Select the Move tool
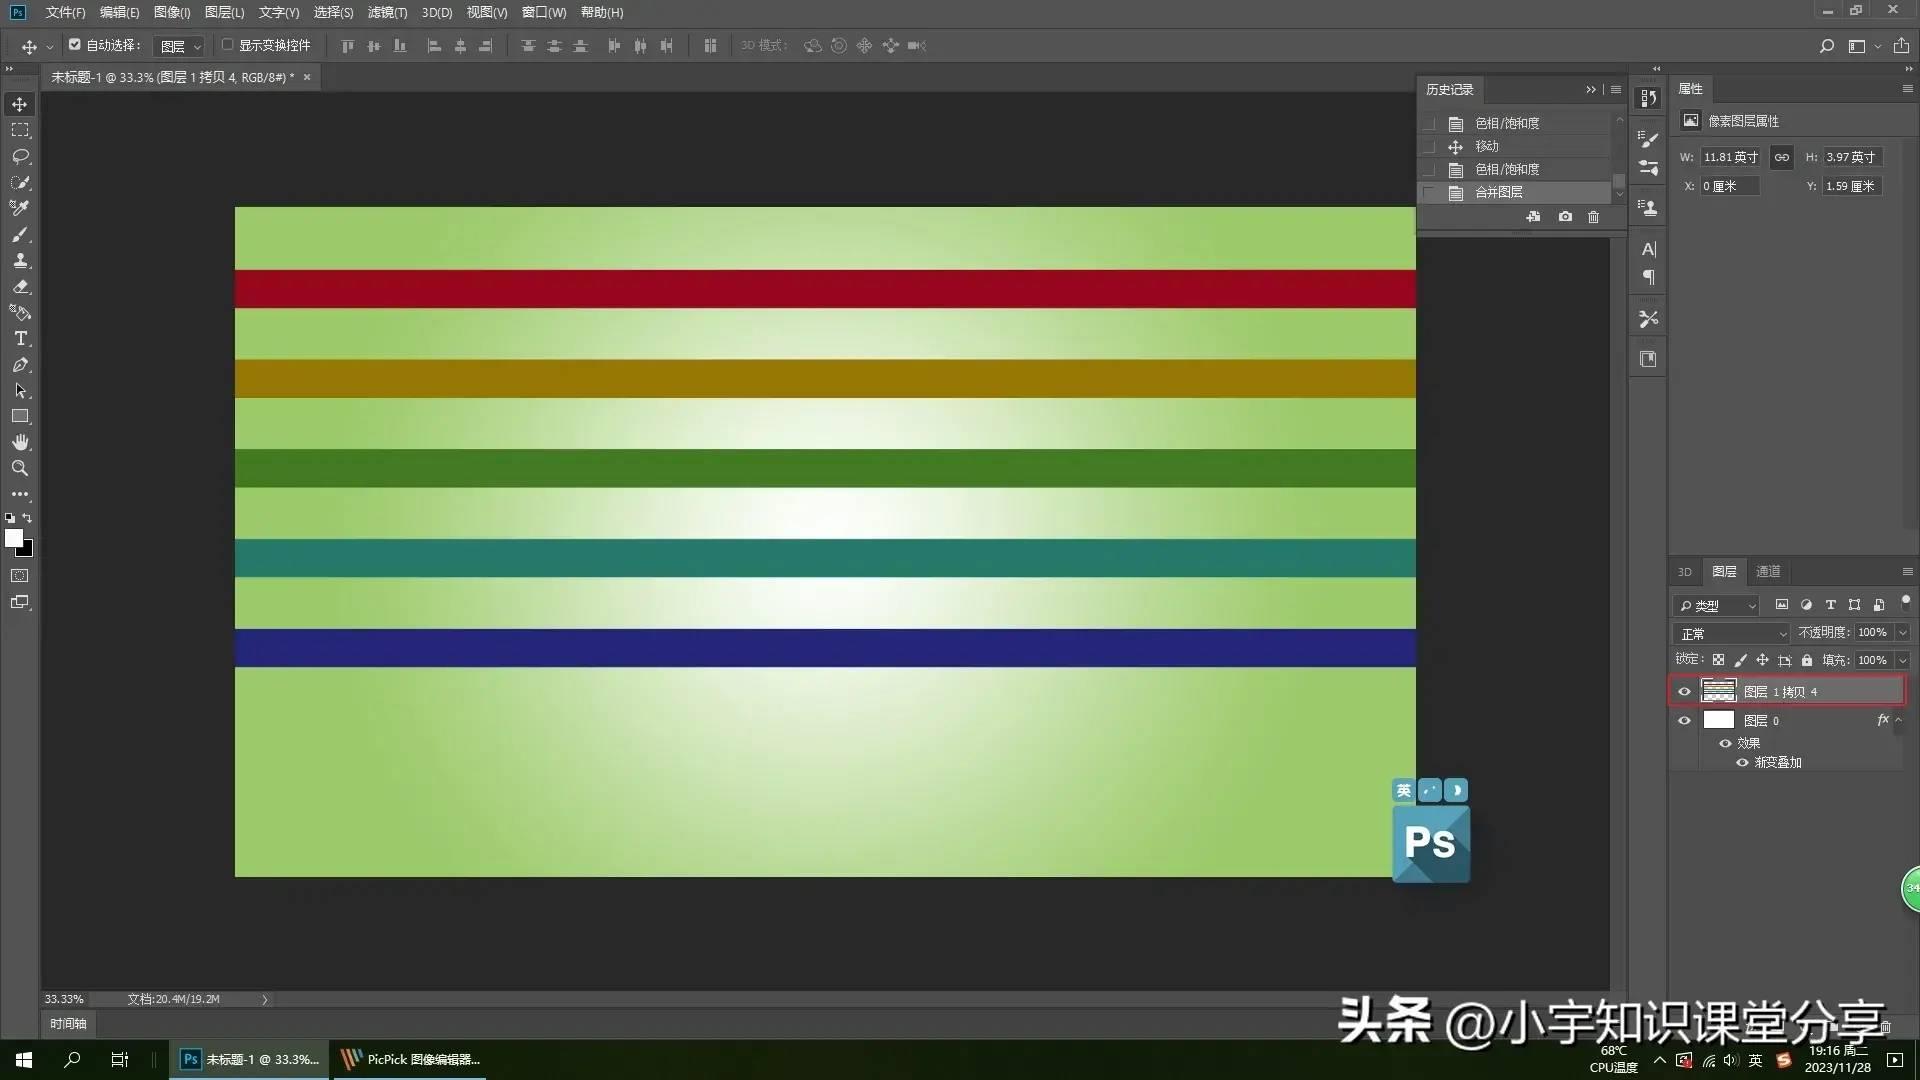The height and width of the screenshot is (1080, 1920). pyautogui.click(x=20, y=104)
